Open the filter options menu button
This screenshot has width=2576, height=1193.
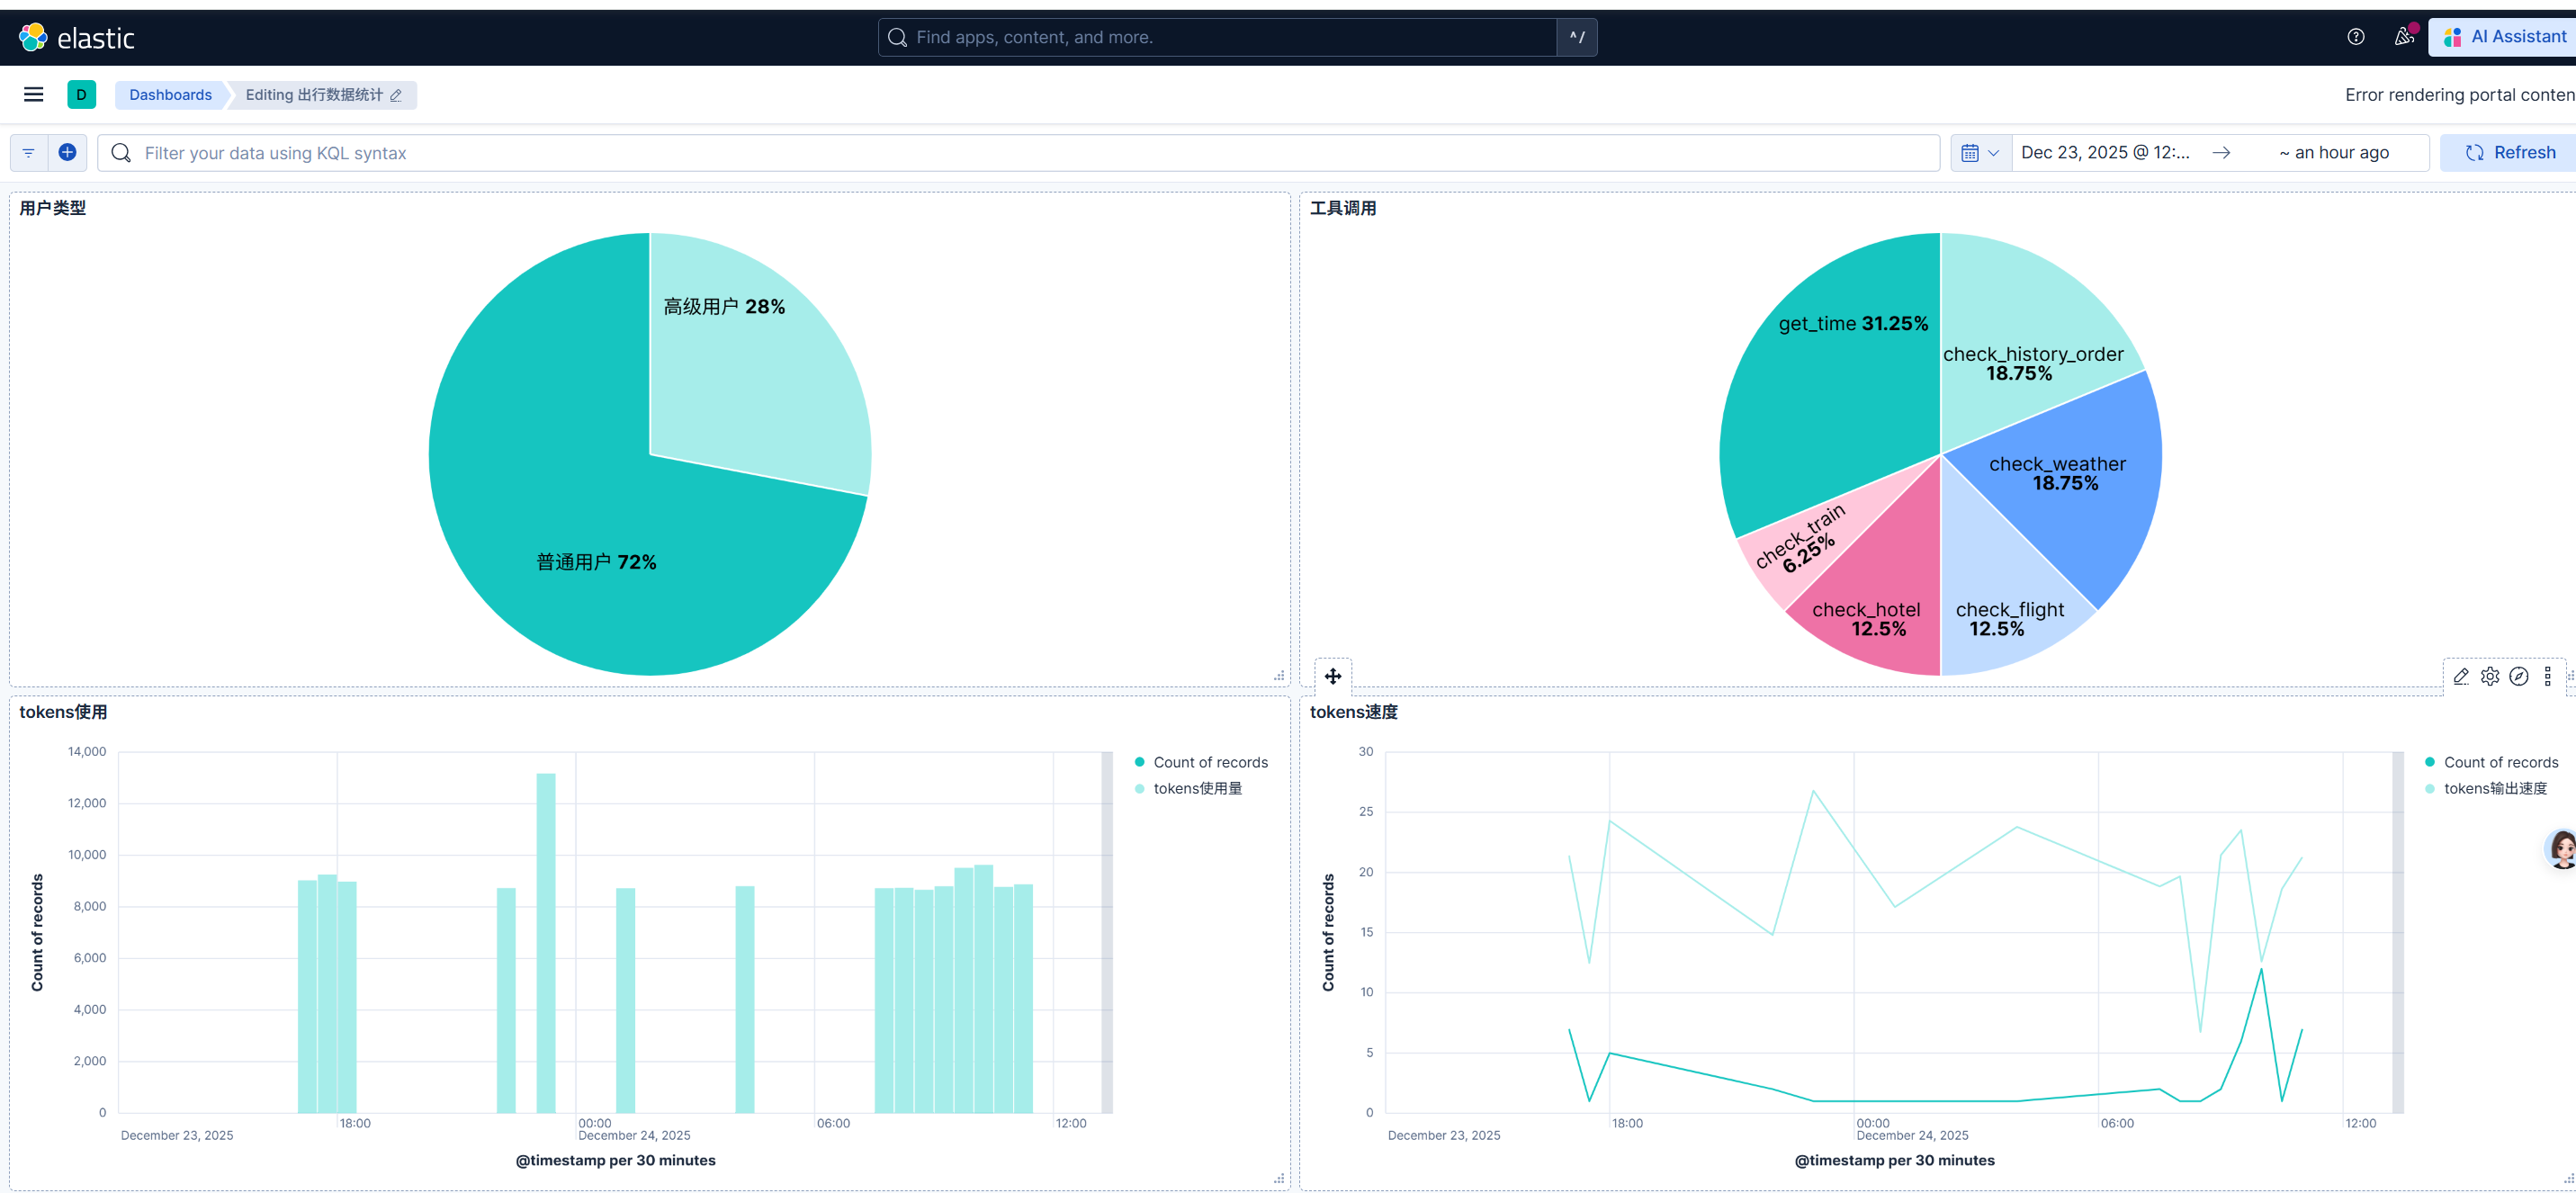pos(29,152)
